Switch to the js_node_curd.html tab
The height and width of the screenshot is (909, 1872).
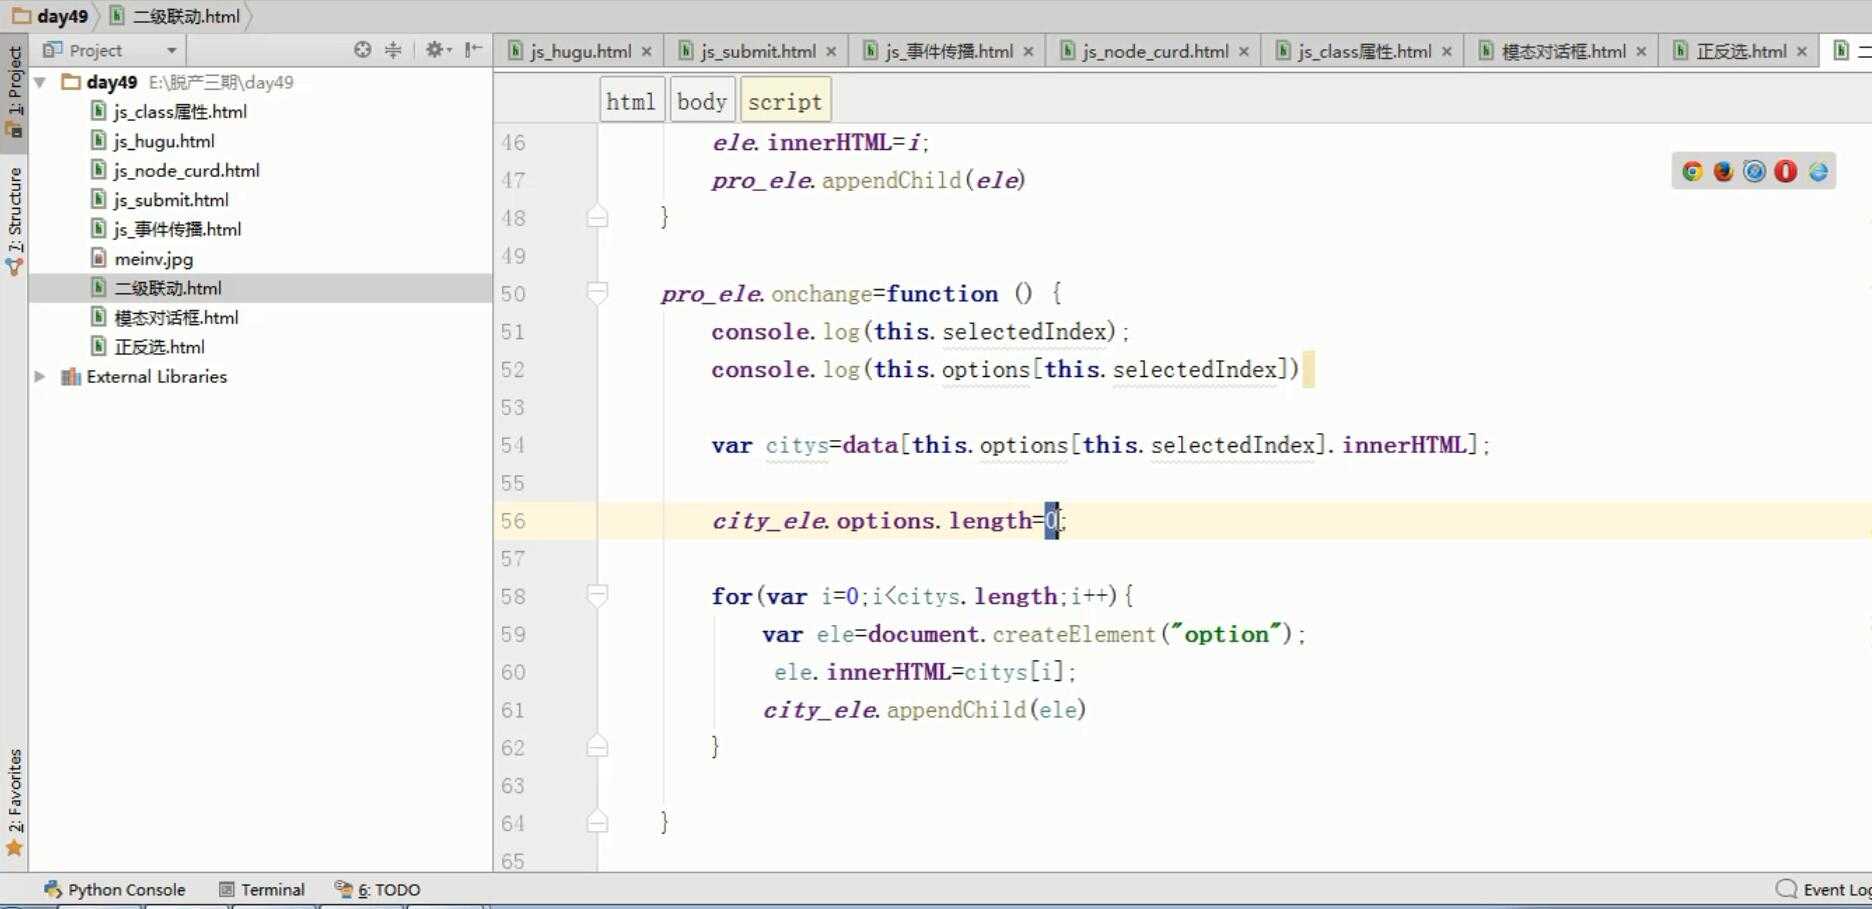(1155, 51)
